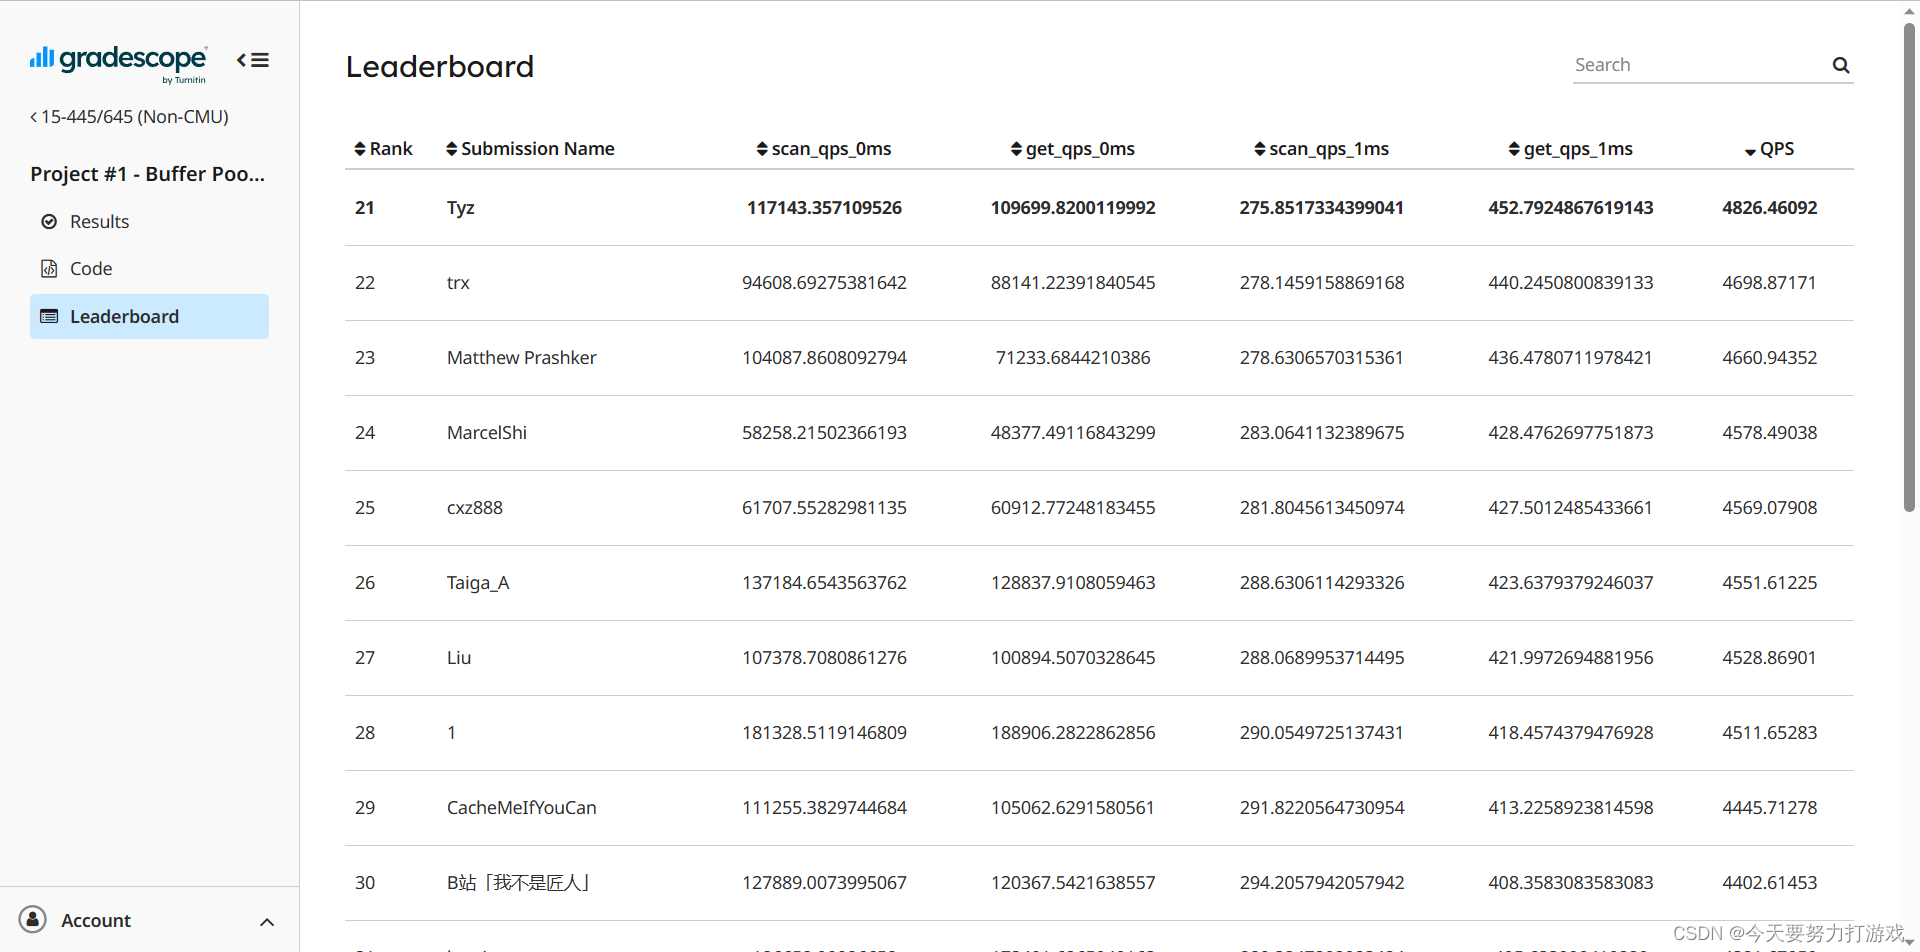Sort by get_qps_1ms column

pyautogui.click(x=1571, y=149)
